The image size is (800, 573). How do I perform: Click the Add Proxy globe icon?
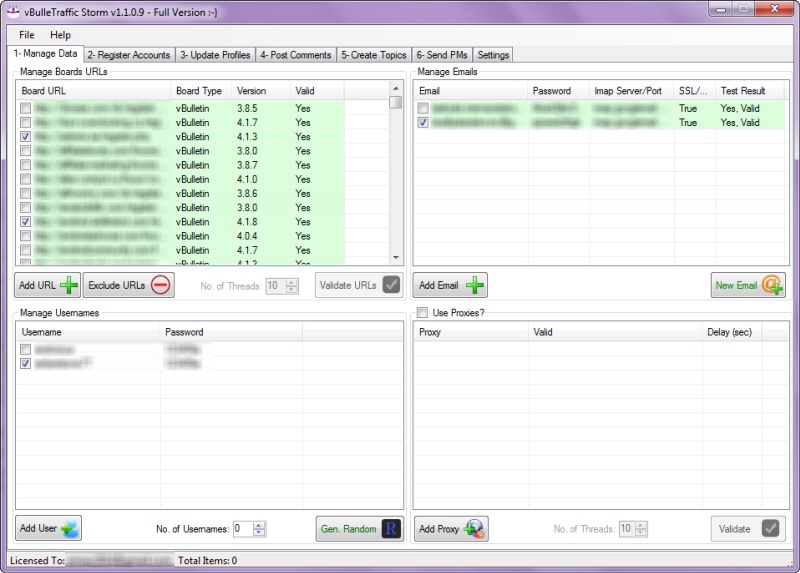coord(475,528)
